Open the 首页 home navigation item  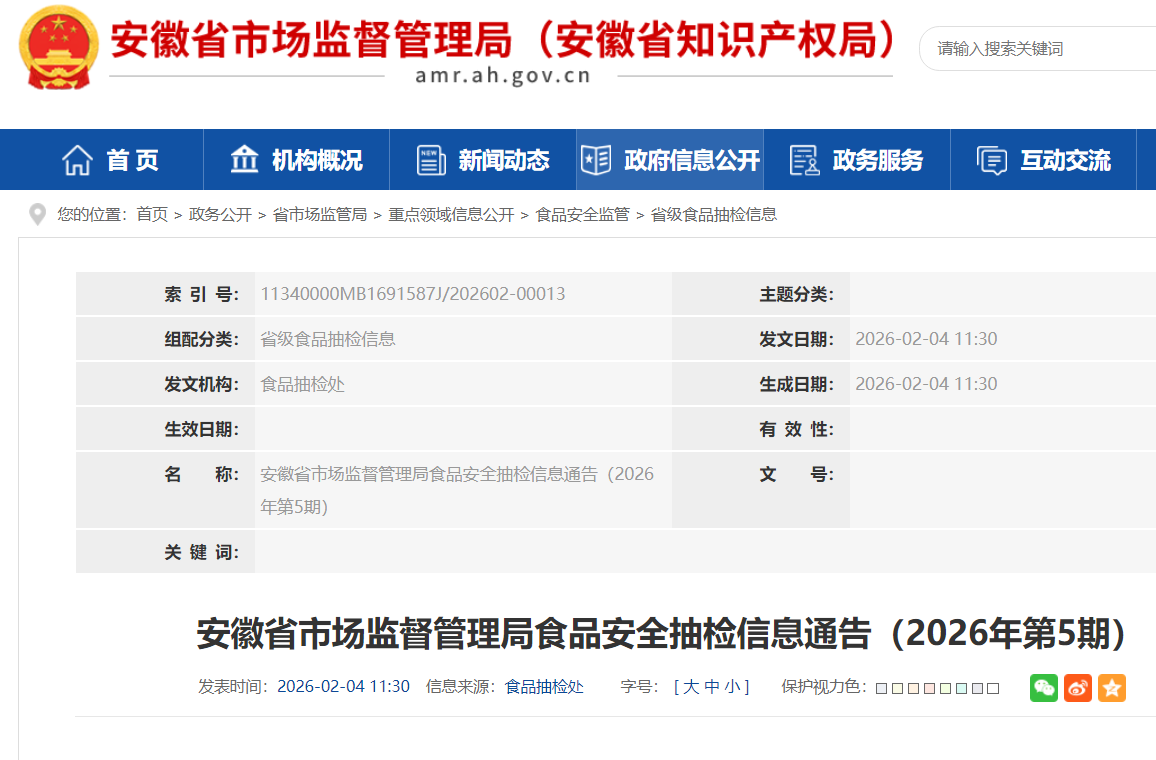(111, 160)
